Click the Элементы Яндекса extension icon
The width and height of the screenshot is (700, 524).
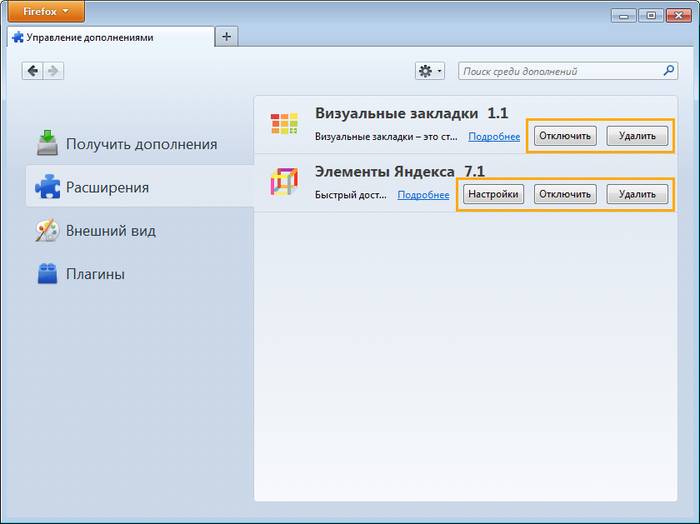pyautogui.click(x=284, y=182)
